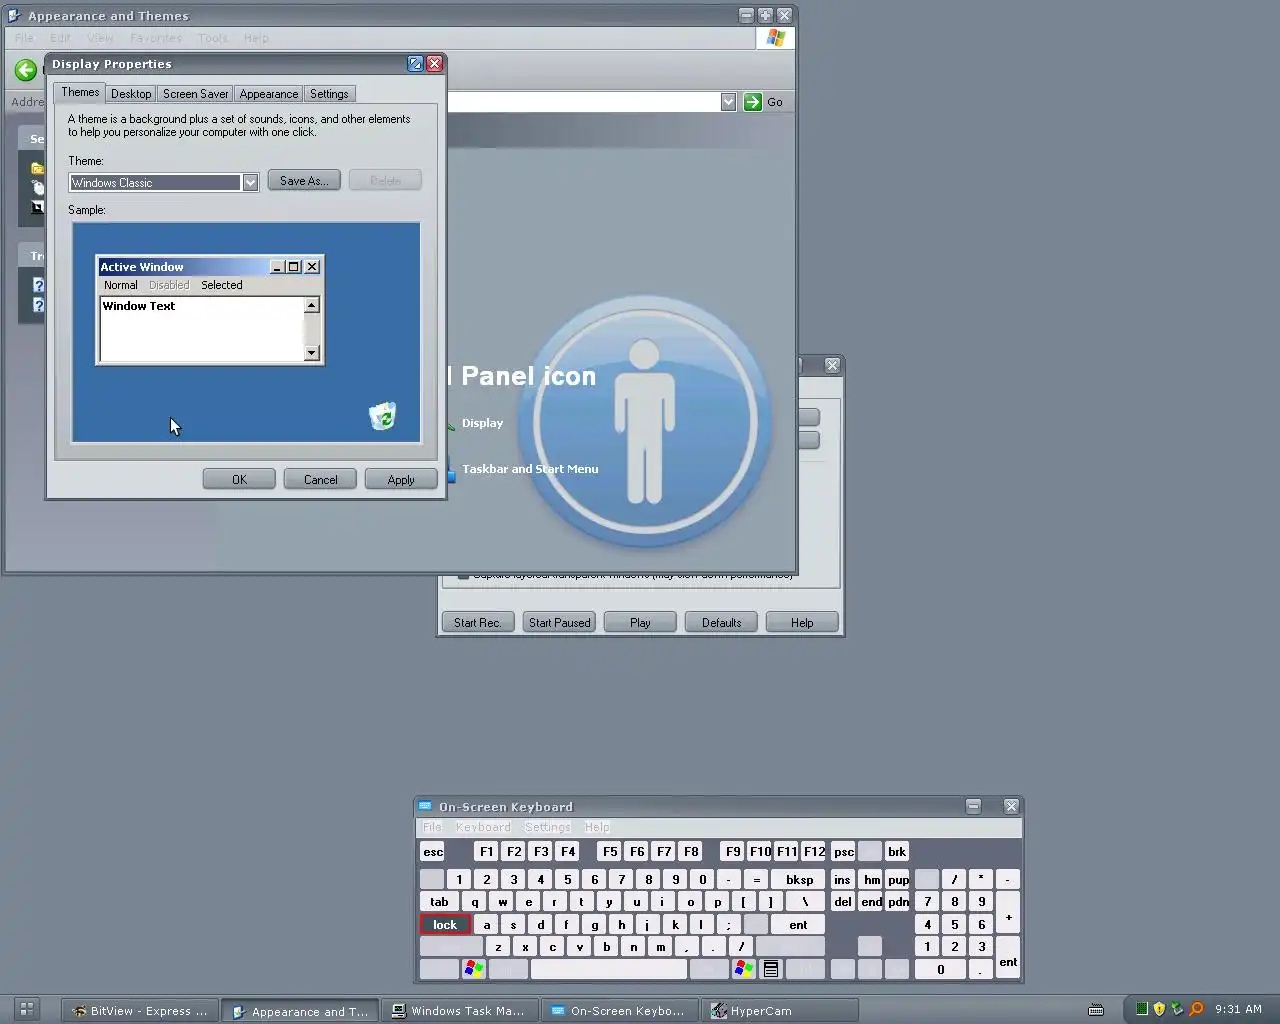Click Start Rec. in HyperCam
1280x1024 pixels.
tap(477, 623)
